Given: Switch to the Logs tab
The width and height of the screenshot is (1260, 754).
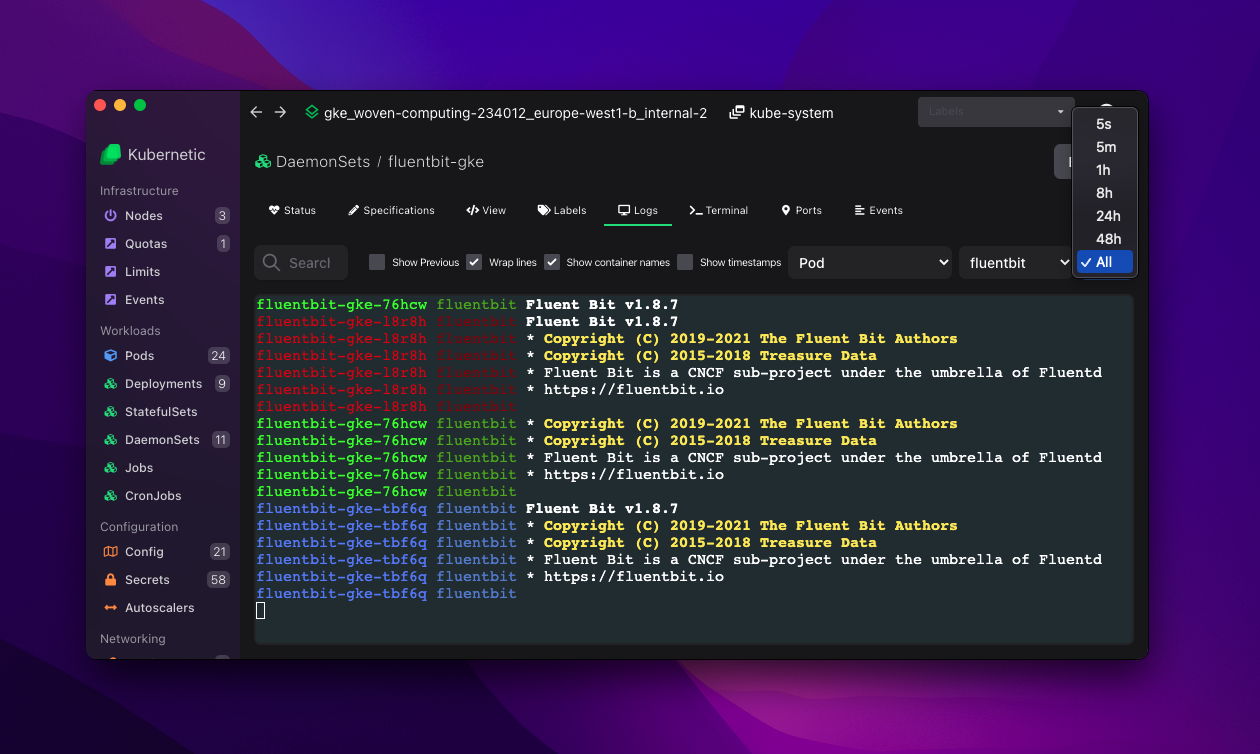Looking at the screenshot, I should [x=637, y=211].
